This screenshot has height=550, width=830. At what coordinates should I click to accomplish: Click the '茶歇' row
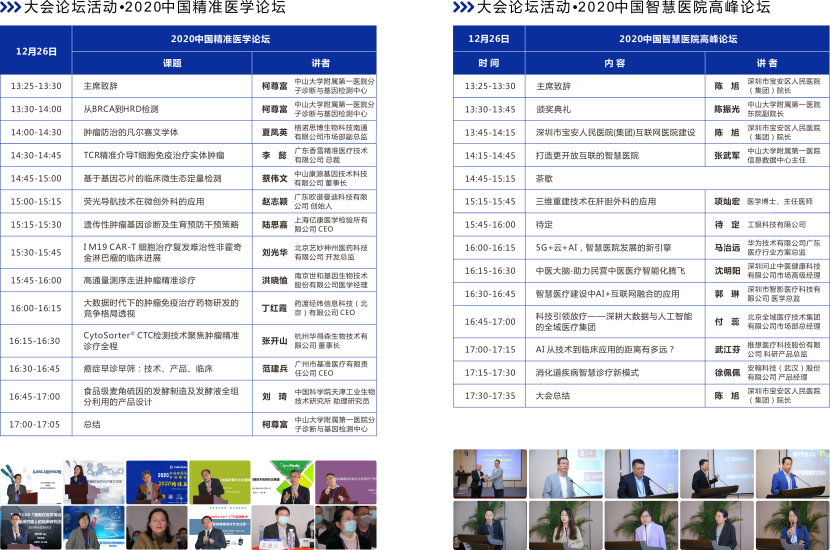(642, 178)
